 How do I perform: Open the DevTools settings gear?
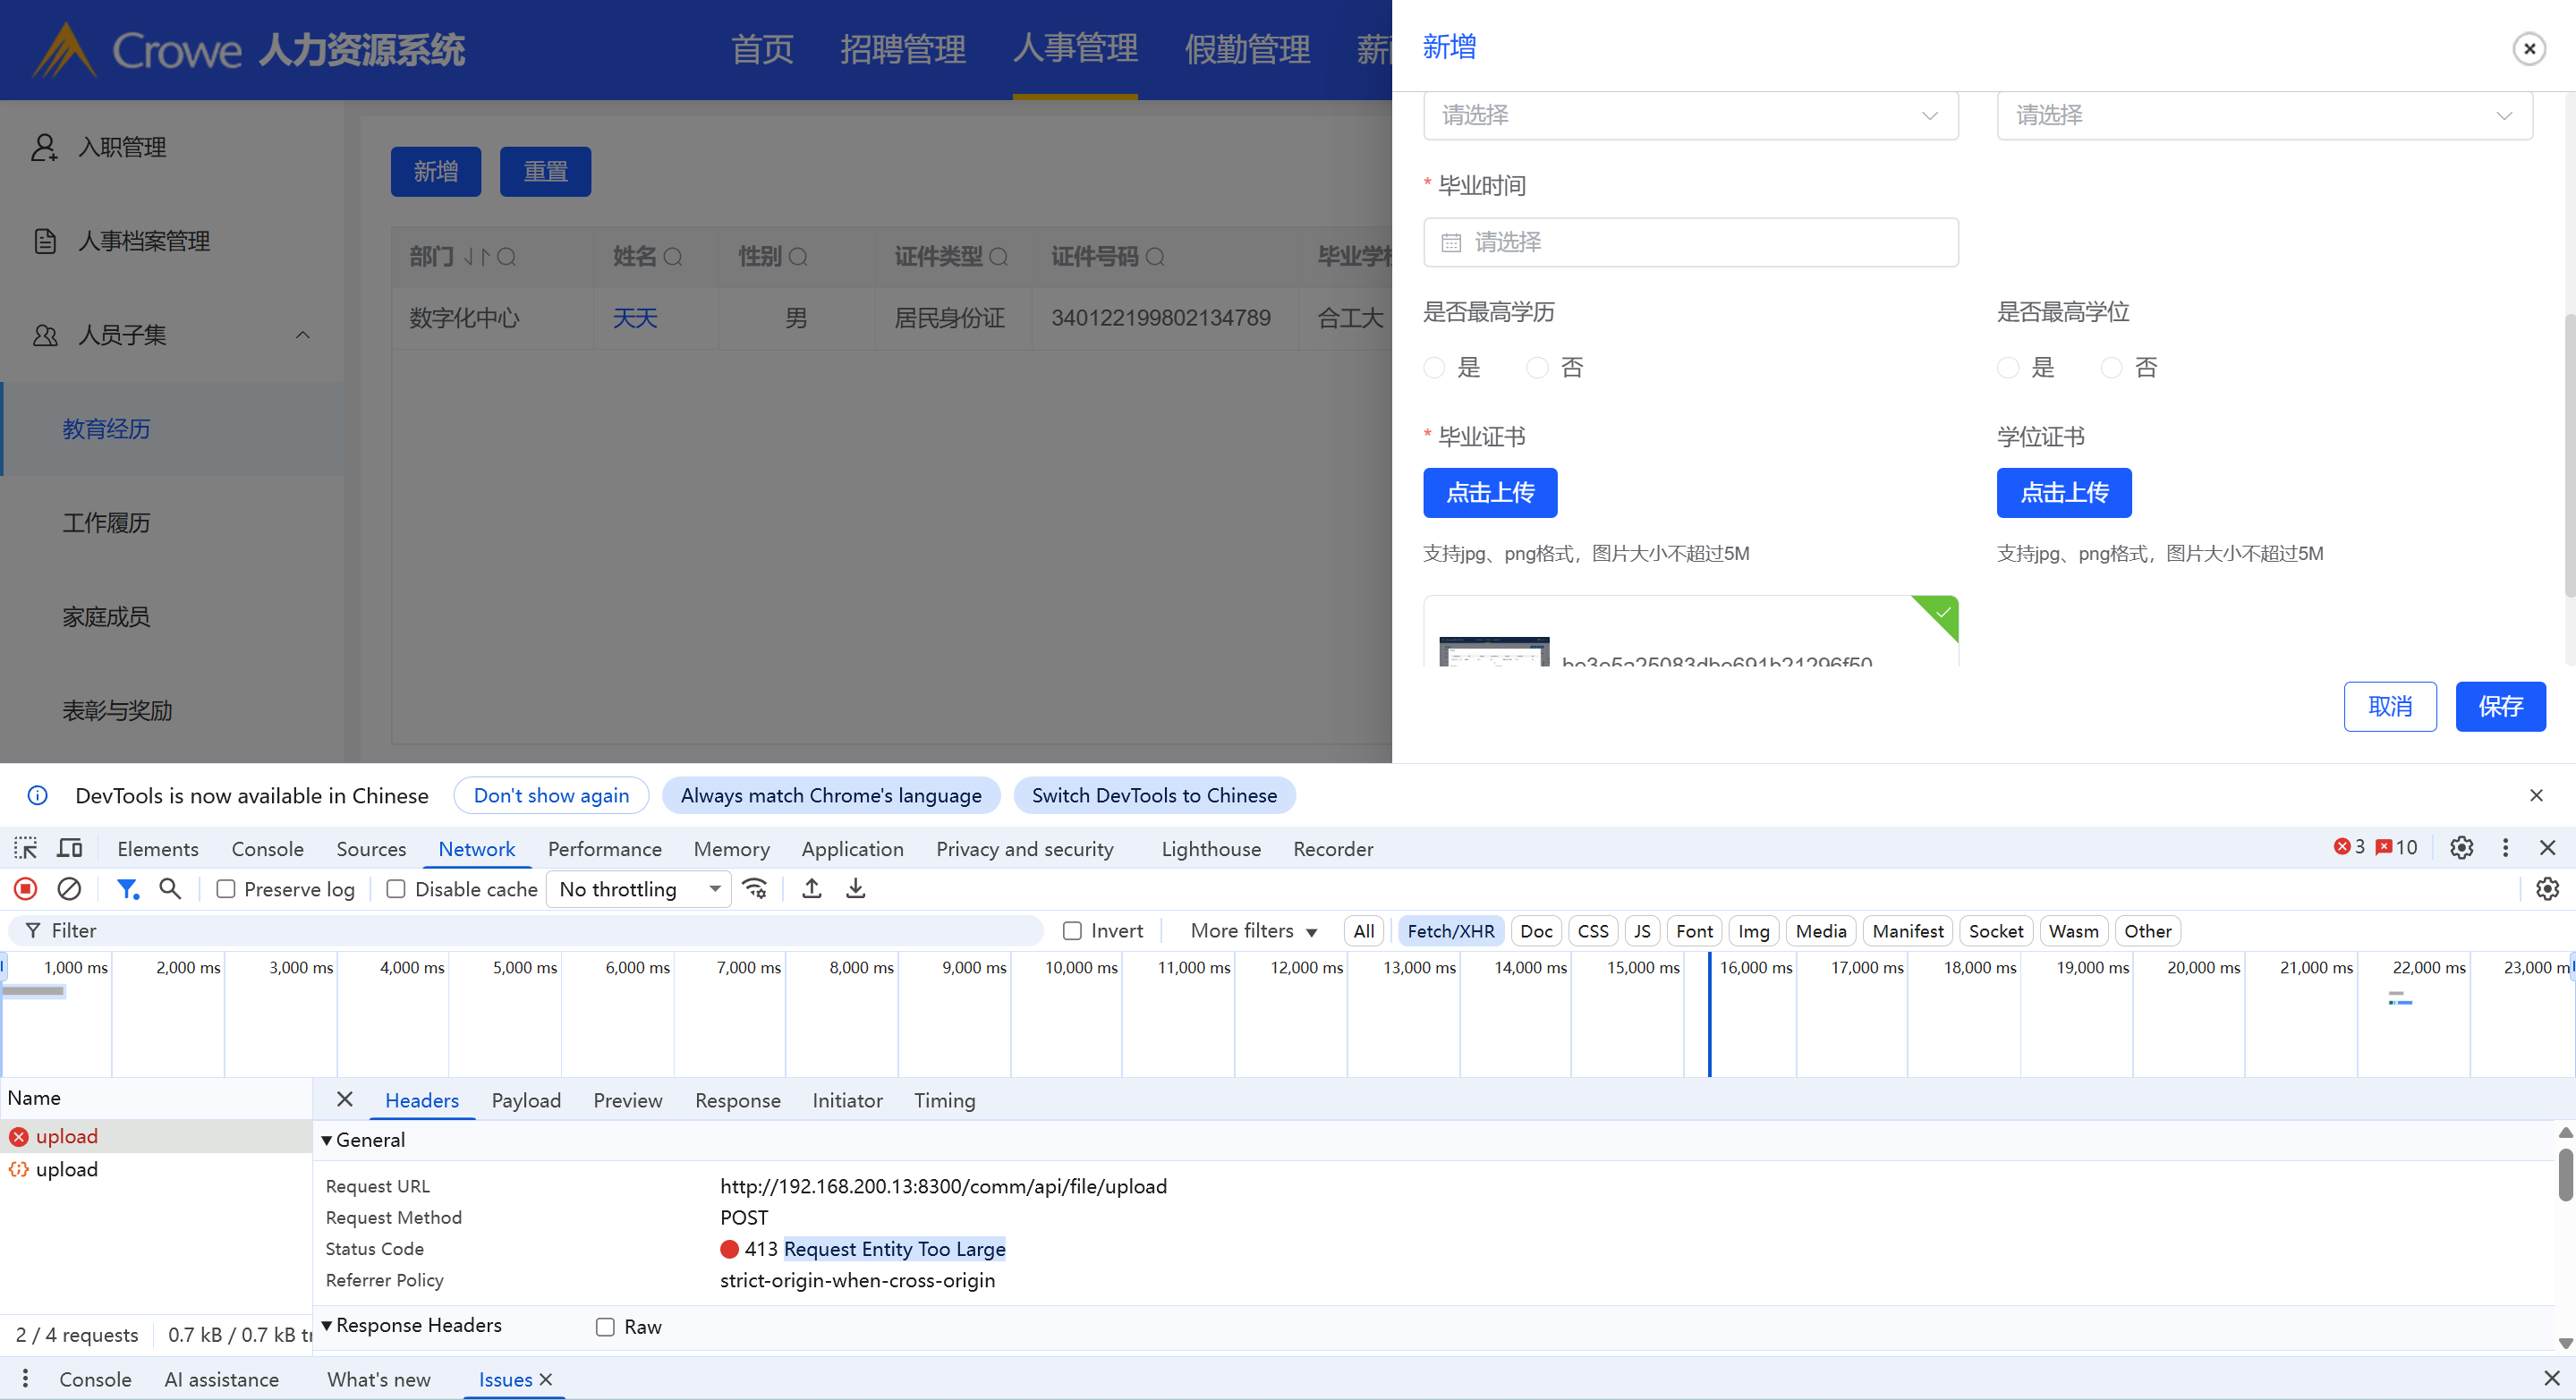pos(2461,848)
